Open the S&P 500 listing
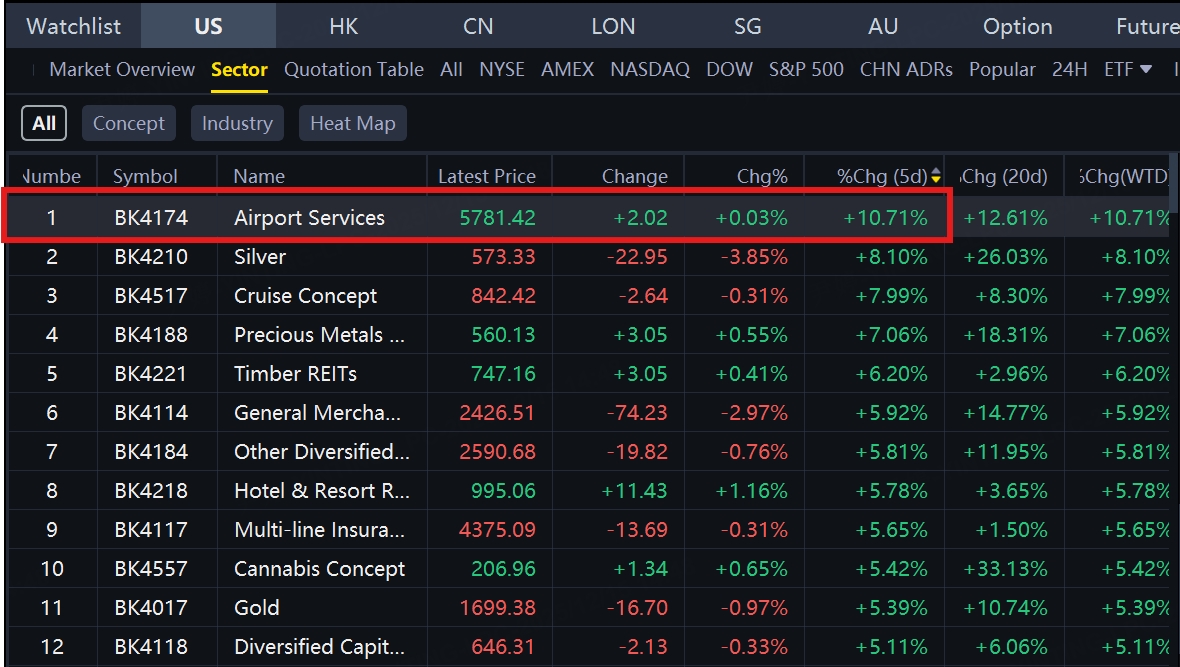Viewport: 1180px width, 667px height. tap(806, 70)
